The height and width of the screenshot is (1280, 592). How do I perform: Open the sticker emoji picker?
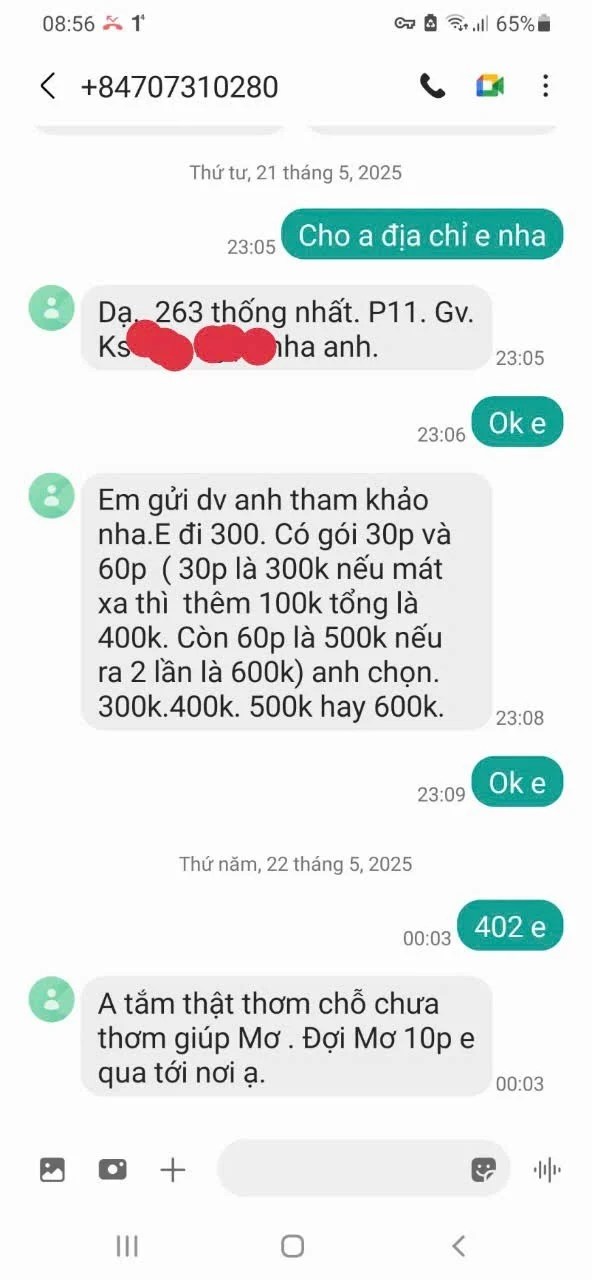tap(484, 1169)
